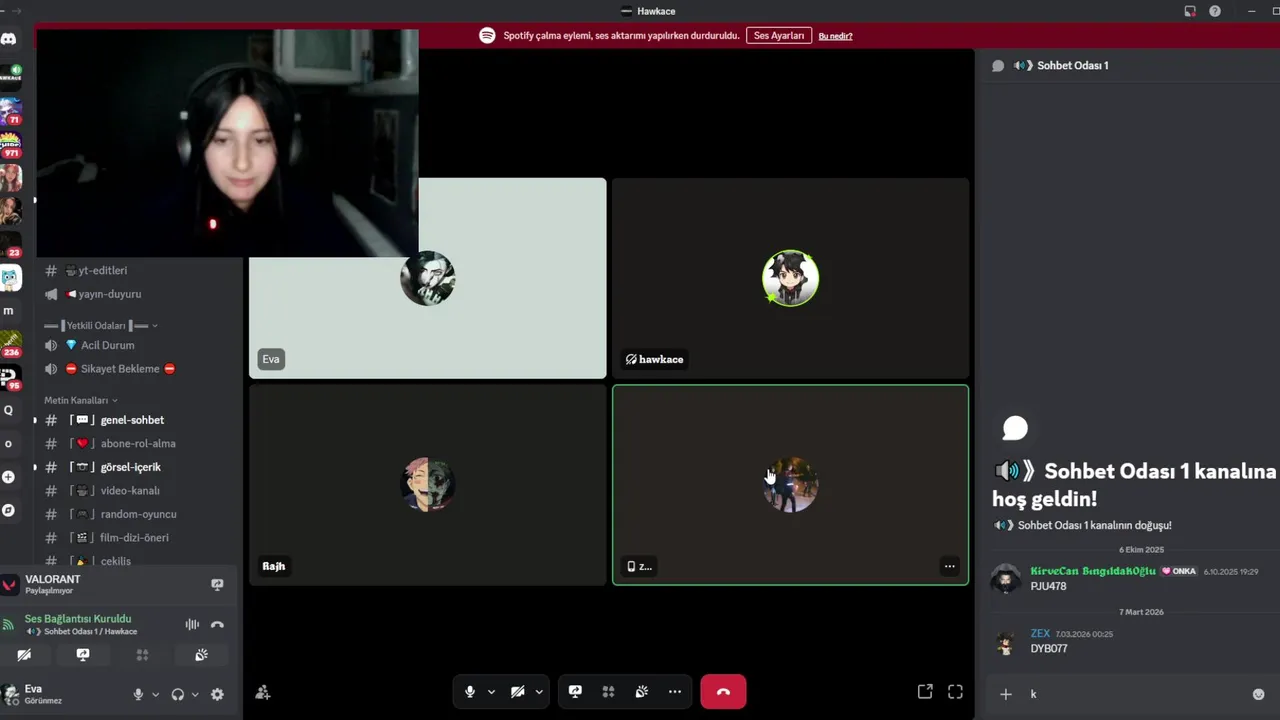Open the abone-rol-alma channel
1280x720 pixels.
pyautogui.click(x=138, y=443)
